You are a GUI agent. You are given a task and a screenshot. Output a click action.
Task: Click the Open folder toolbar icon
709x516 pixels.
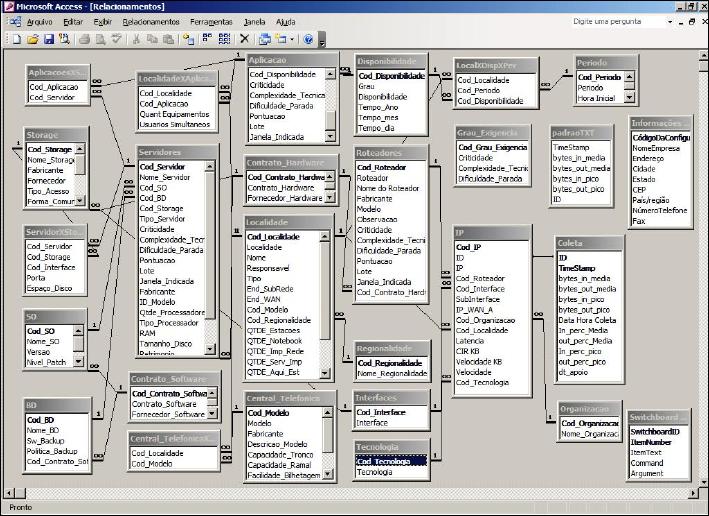coord(33,39)
